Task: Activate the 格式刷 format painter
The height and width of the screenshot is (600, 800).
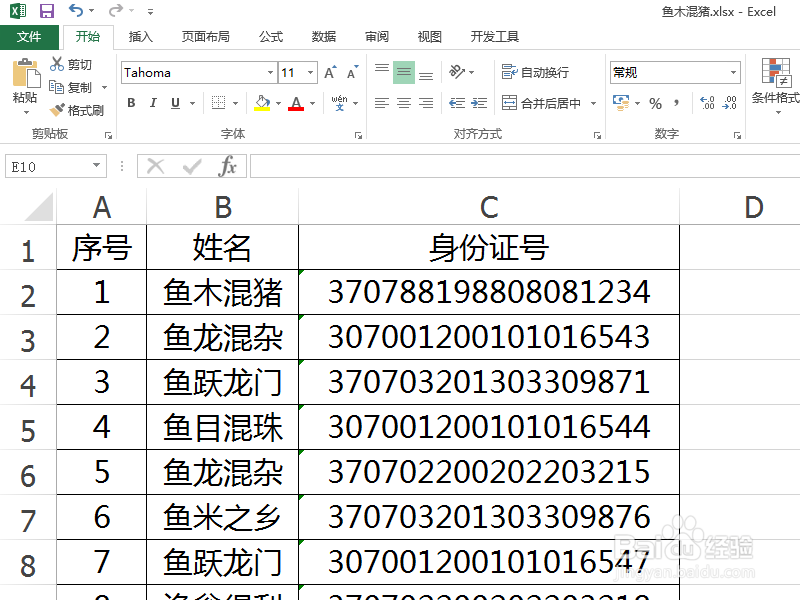Action: [x=77, y=110]
